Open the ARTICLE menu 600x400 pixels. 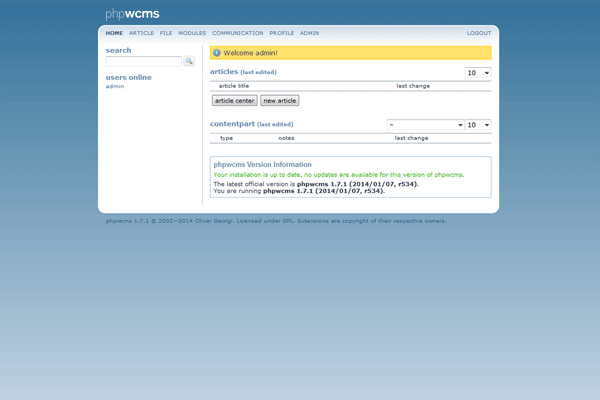(x=141, y=33)
